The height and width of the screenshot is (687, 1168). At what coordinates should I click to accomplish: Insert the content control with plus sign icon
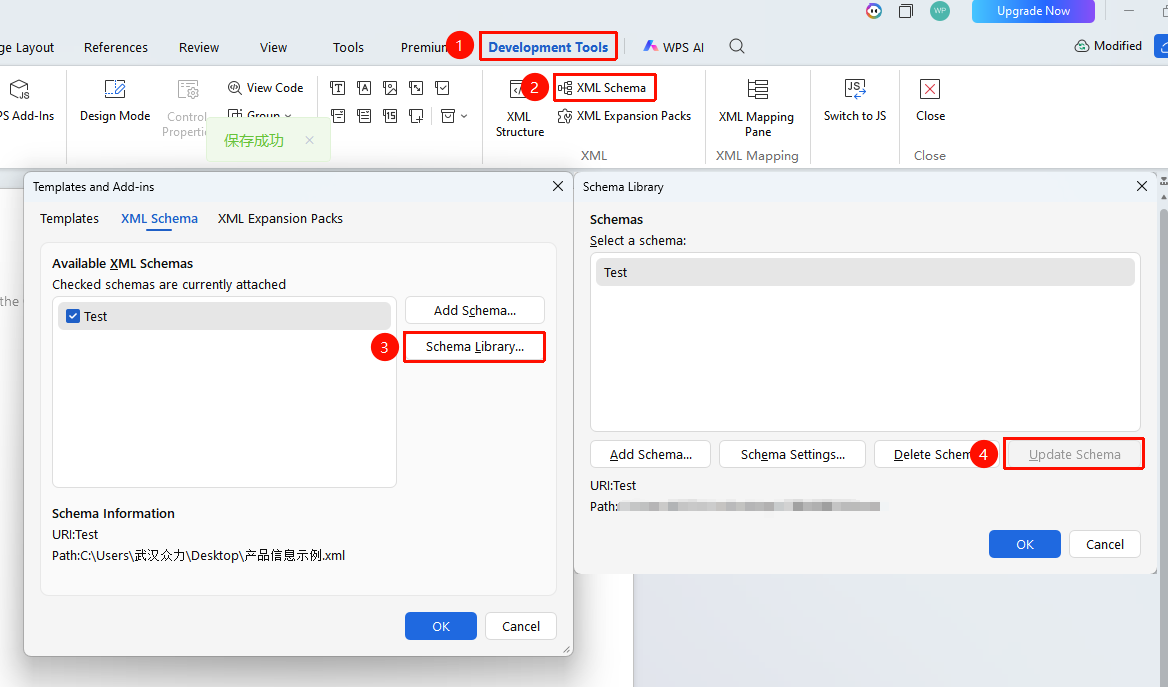tap(416, 115)
